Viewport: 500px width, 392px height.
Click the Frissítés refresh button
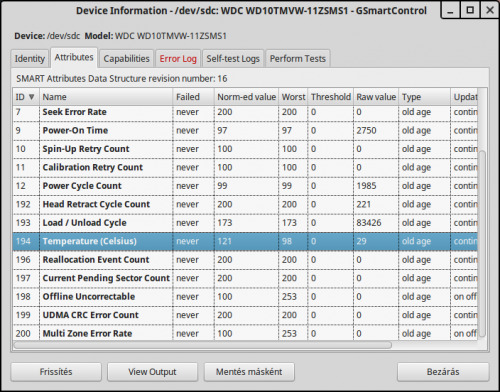pyautogui.click(x=56, y=372)
